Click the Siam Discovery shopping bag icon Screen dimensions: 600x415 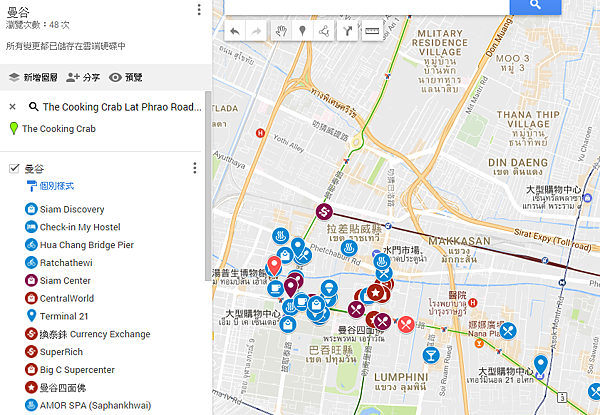(x=31, y=209)
